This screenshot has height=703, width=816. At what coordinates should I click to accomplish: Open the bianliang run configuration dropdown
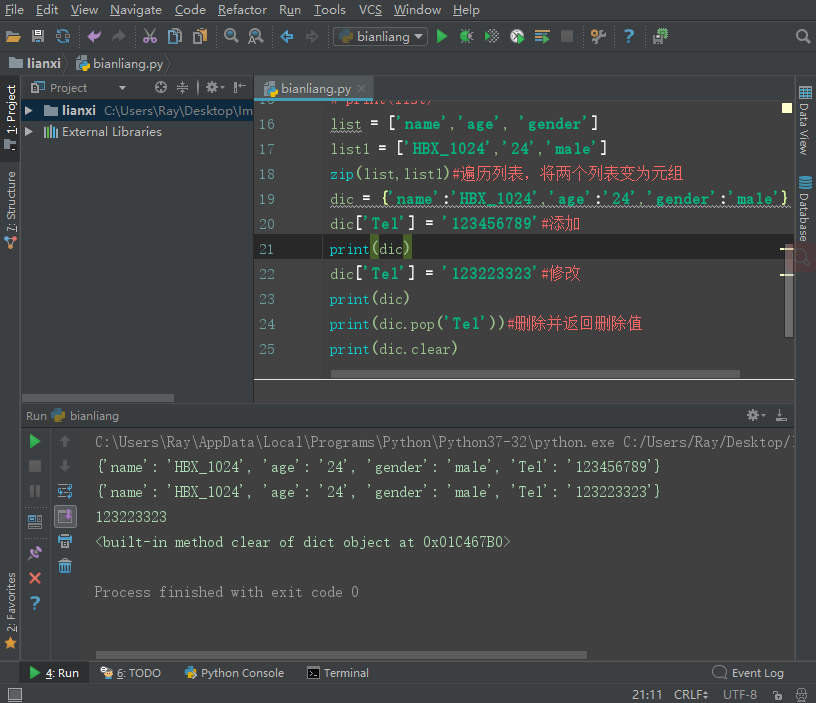[380, 36]
